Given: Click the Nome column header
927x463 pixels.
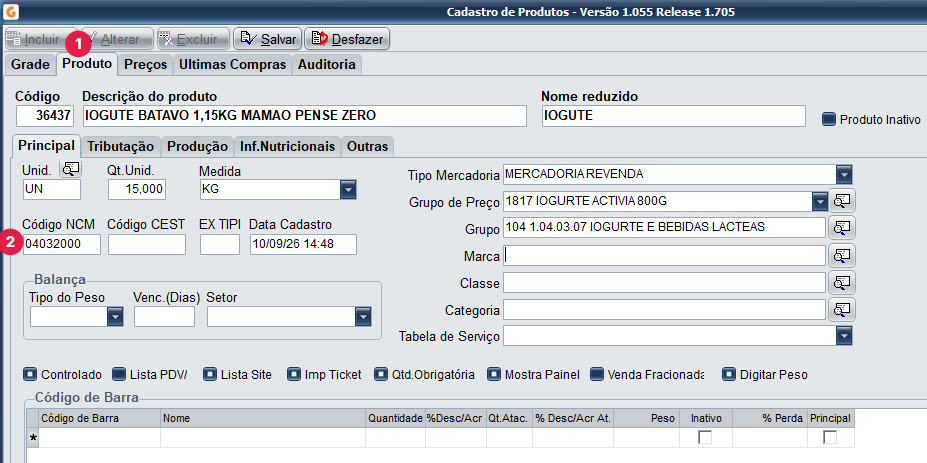Looking at the screenshot, I should [x=263, y=418].
